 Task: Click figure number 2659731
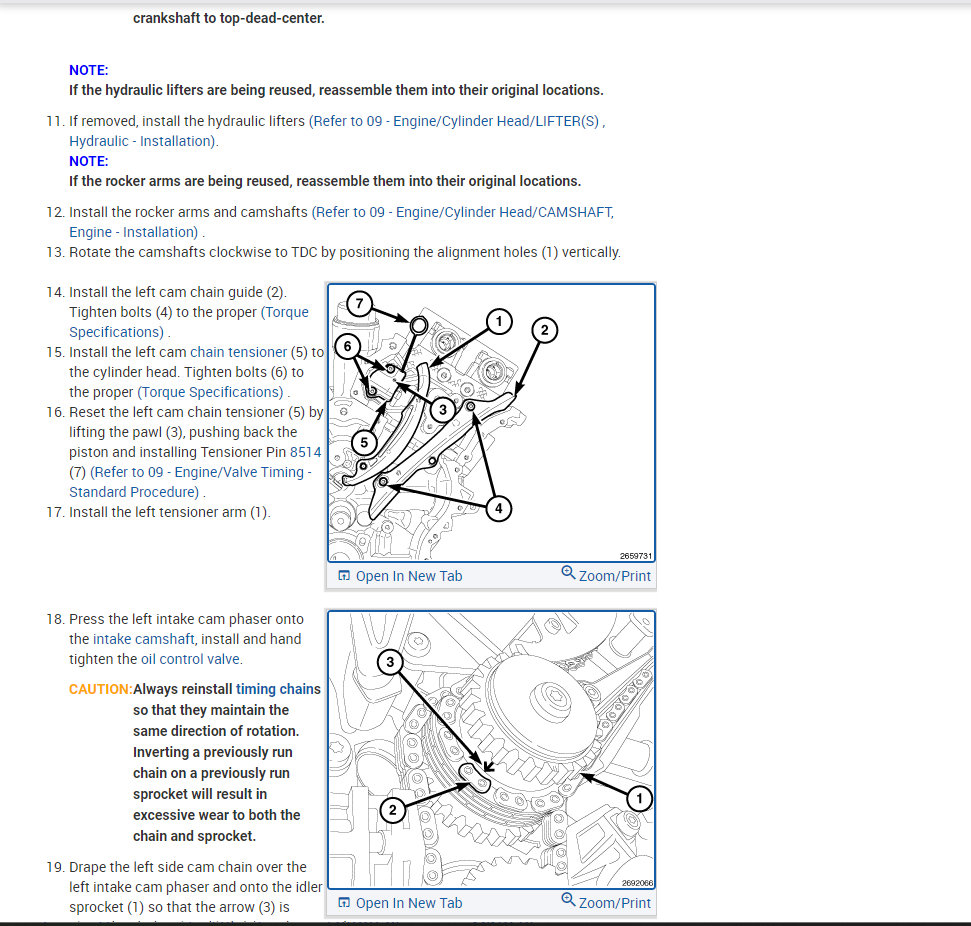636,556
